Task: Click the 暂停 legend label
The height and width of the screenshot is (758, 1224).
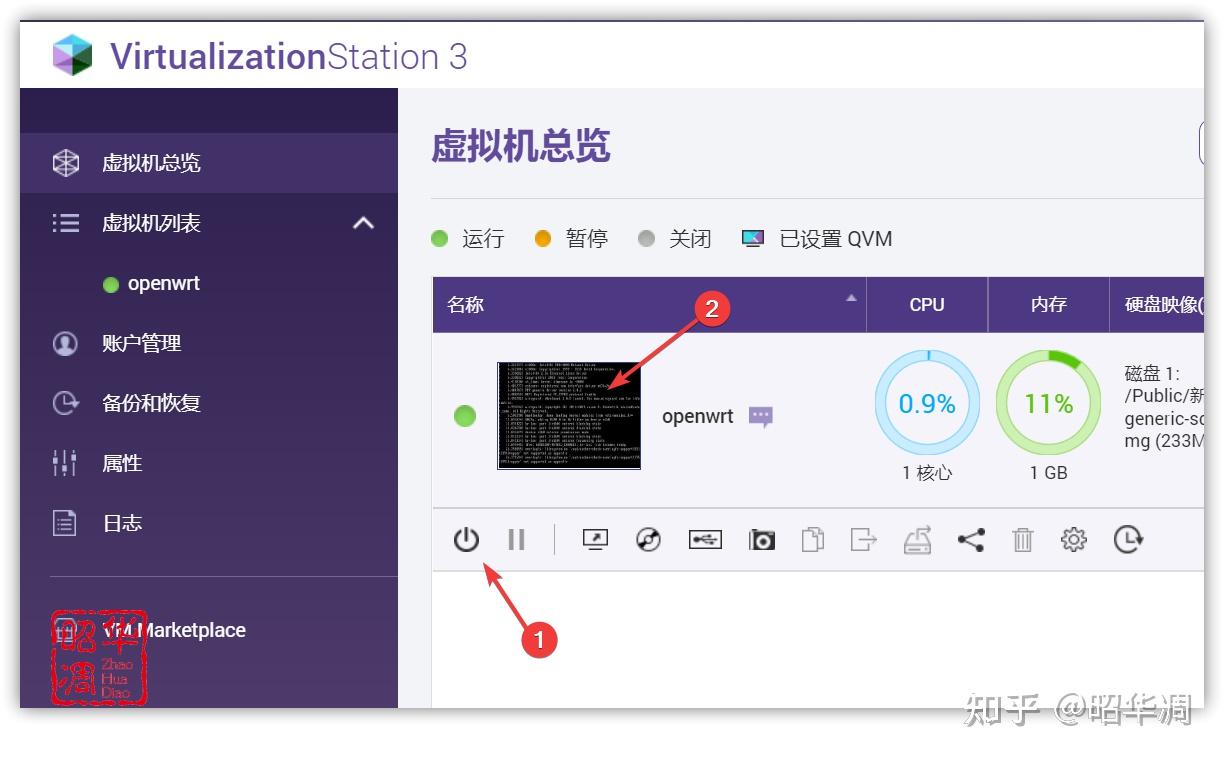Action: click(587, 239)
